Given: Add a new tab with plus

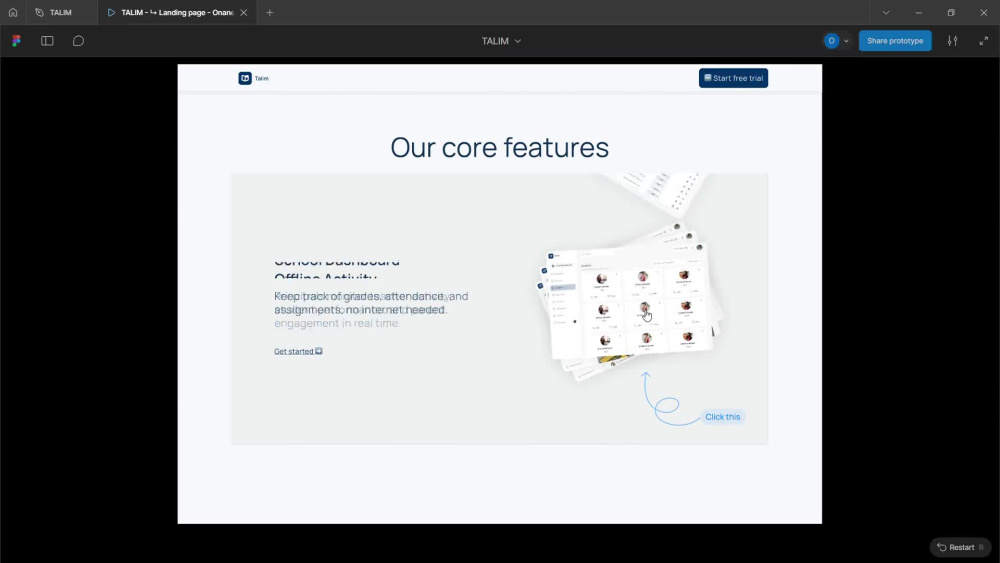Looking at the screenshot, I should [x=270, y=13].
